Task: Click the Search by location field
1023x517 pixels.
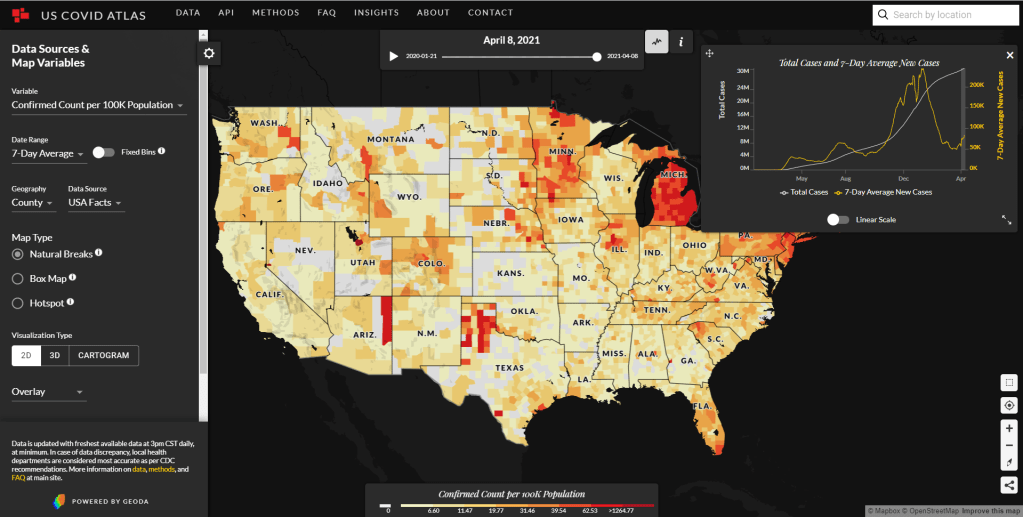Action: tap(945, 15)
